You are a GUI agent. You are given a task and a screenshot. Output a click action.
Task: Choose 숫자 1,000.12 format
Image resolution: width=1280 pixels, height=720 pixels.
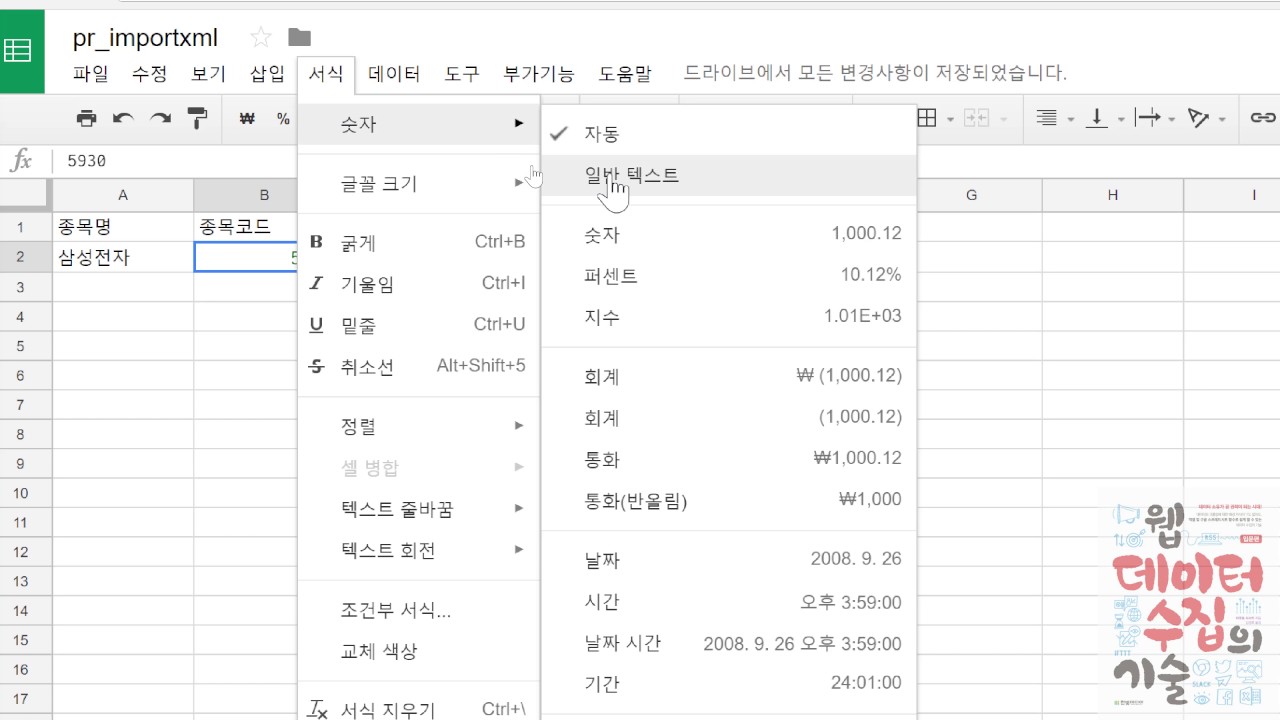[729, 235]
